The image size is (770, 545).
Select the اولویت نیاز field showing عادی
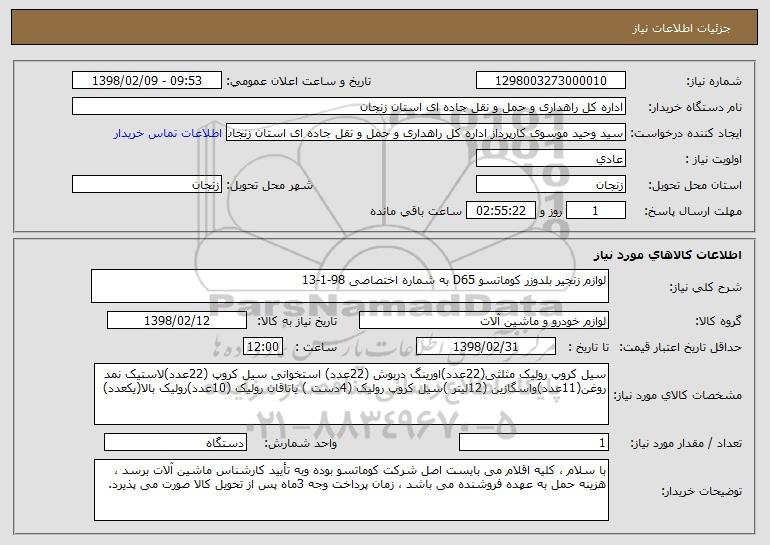[550, 159]
